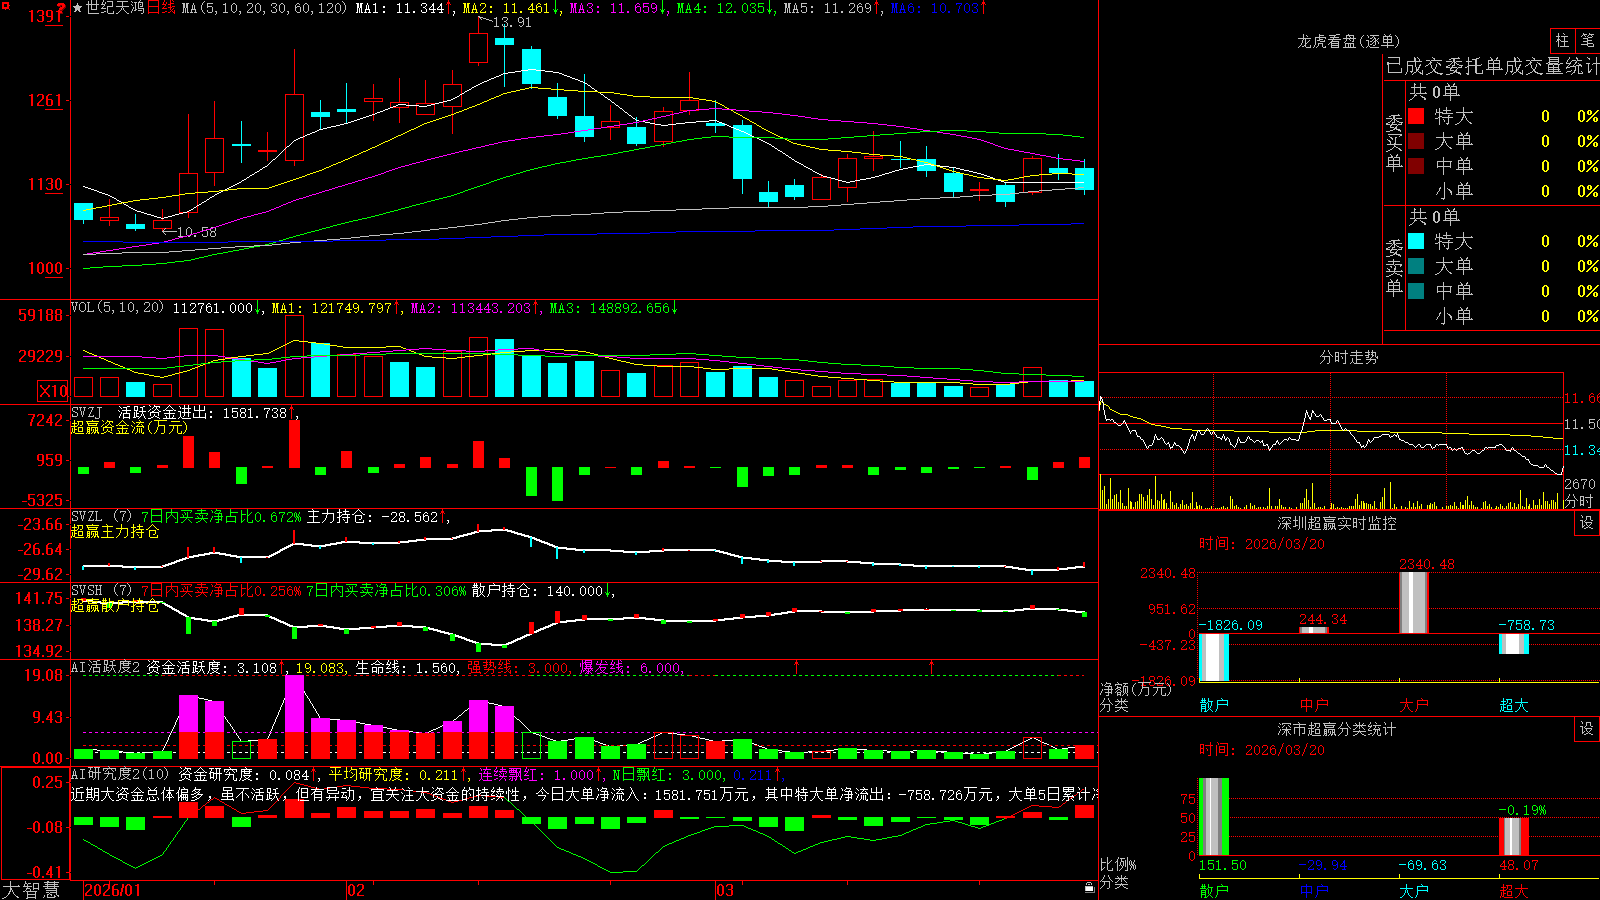Click the dark red 中单 buy-order swatch
Viewport: 1600px width, 900px height.
(x=1416, y=166)
